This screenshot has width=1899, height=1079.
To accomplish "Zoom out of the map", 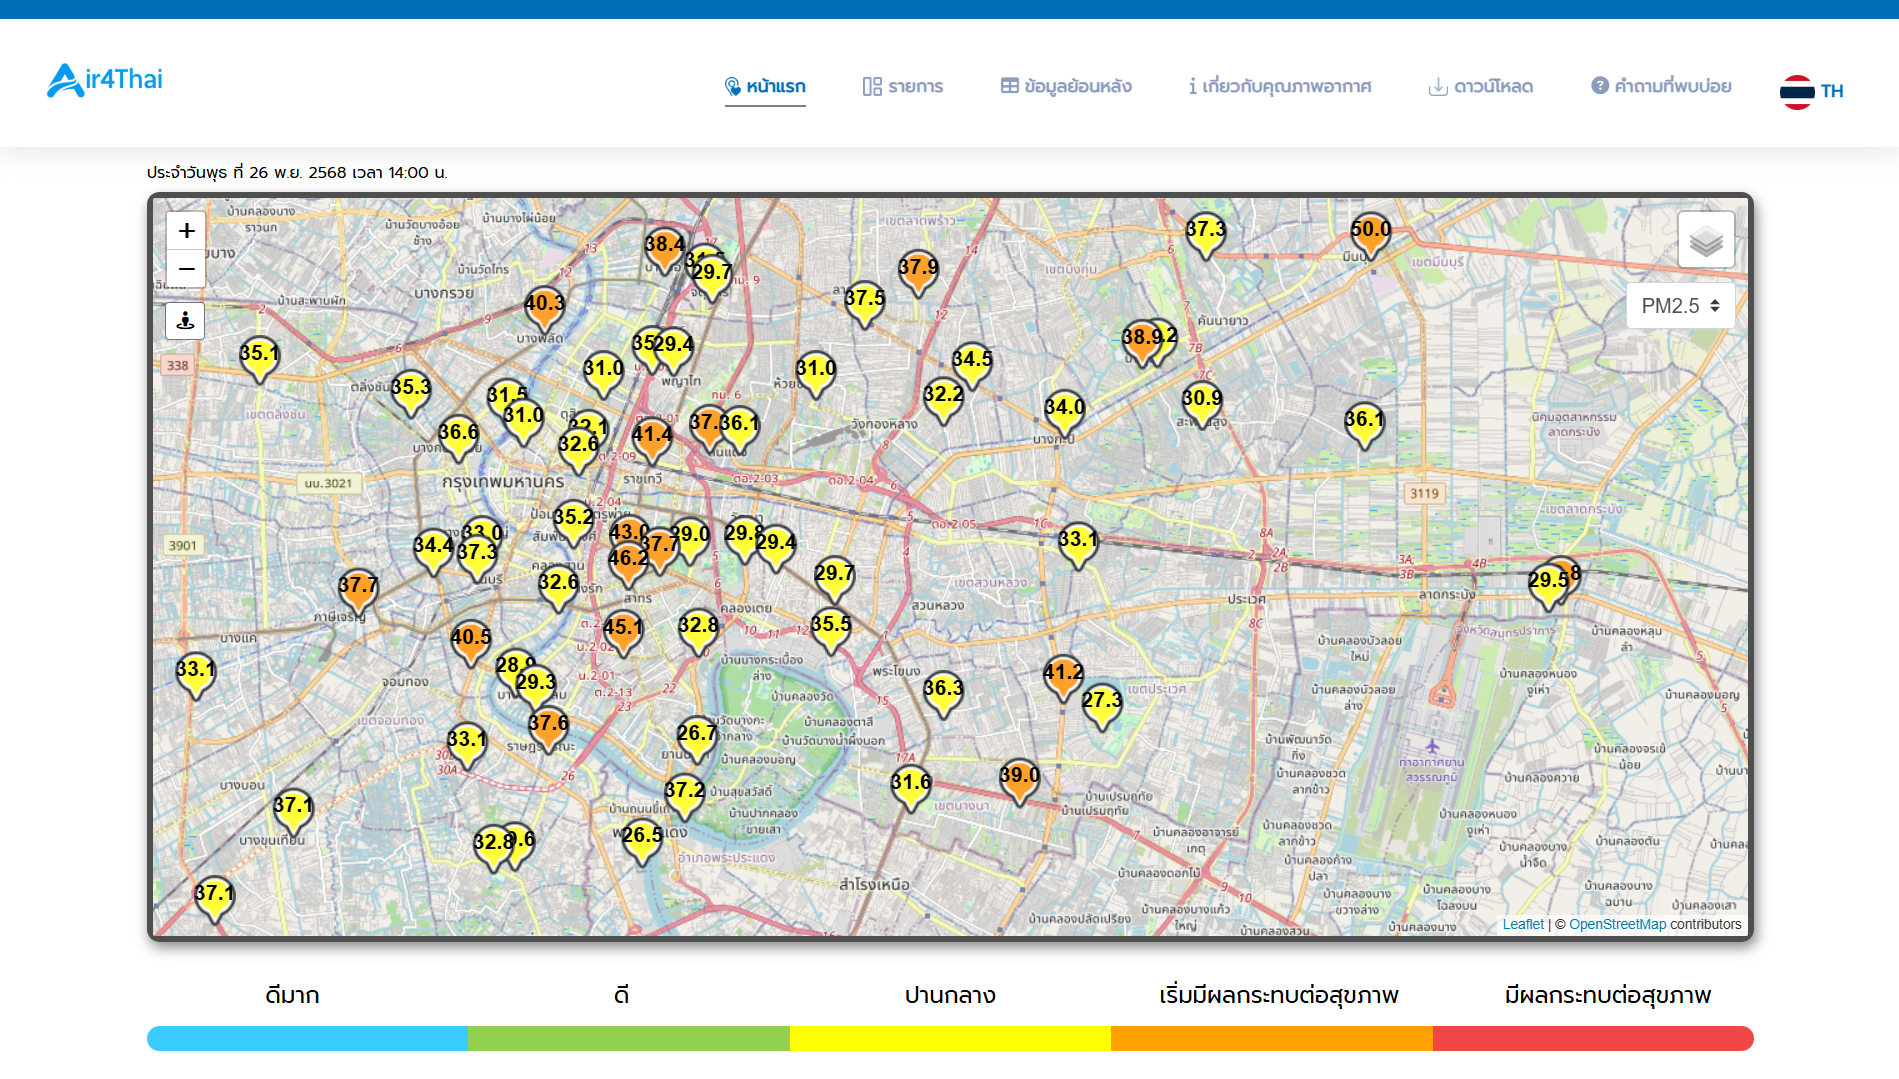I will [186, 269].
